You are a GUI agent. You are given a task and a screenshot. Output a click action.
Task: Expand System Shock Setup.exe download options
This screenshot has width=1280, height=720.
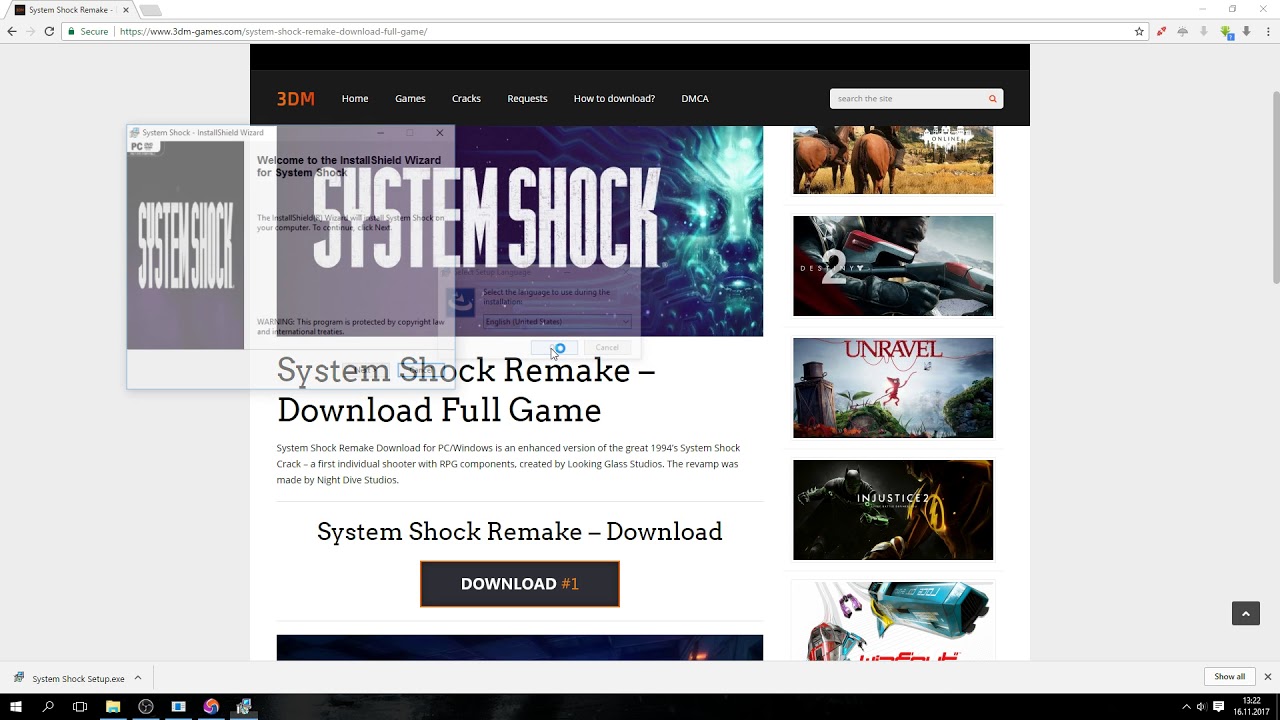pyautogui.click(x=138, y=677)
